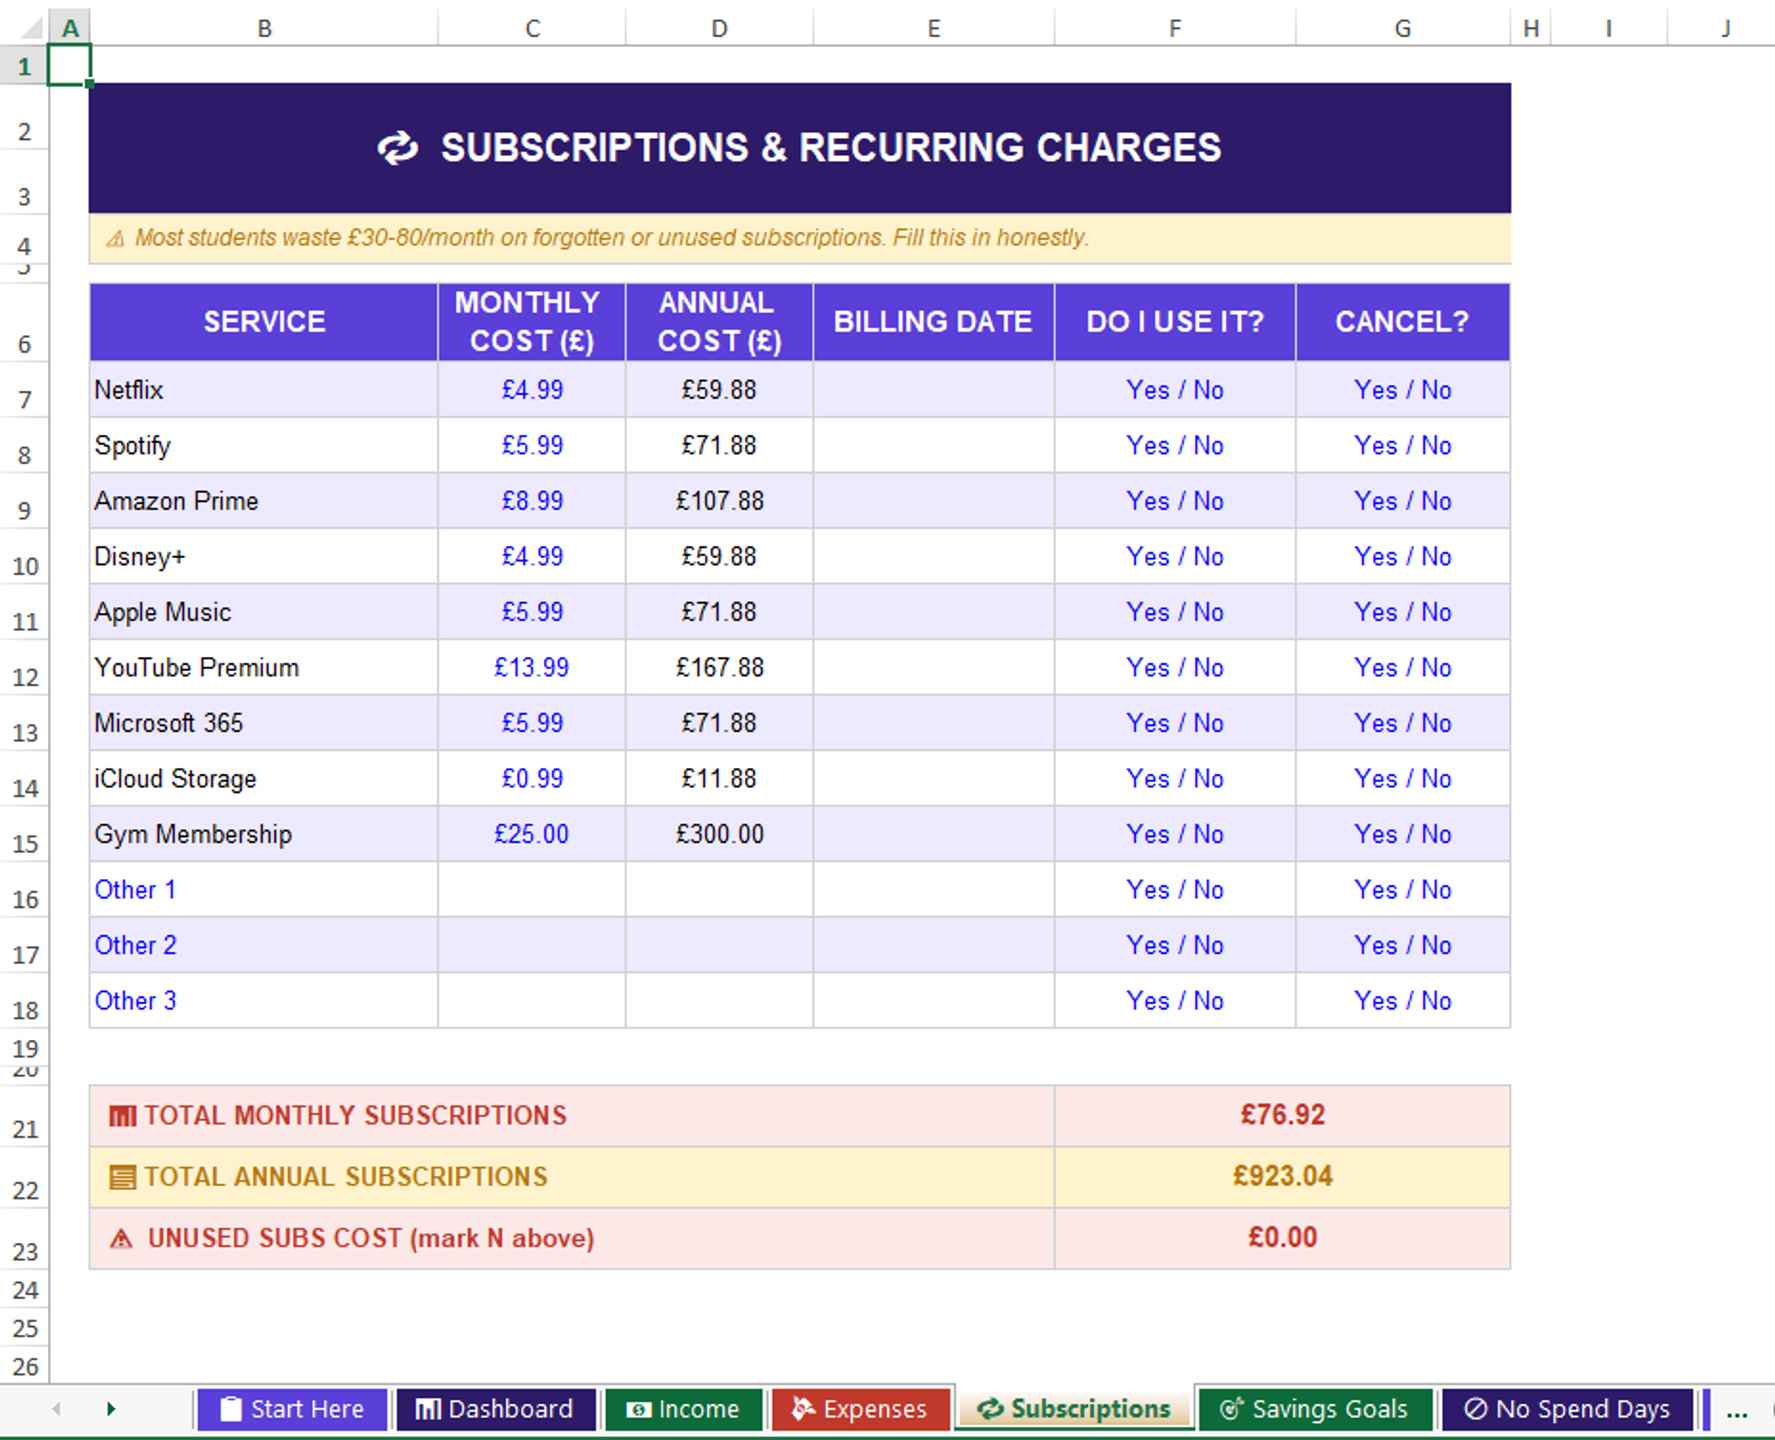This screenshot has width=1775, height=1440.
Task: Click the Subscriptions & Recurring Charges title
Action: point(800,148)
